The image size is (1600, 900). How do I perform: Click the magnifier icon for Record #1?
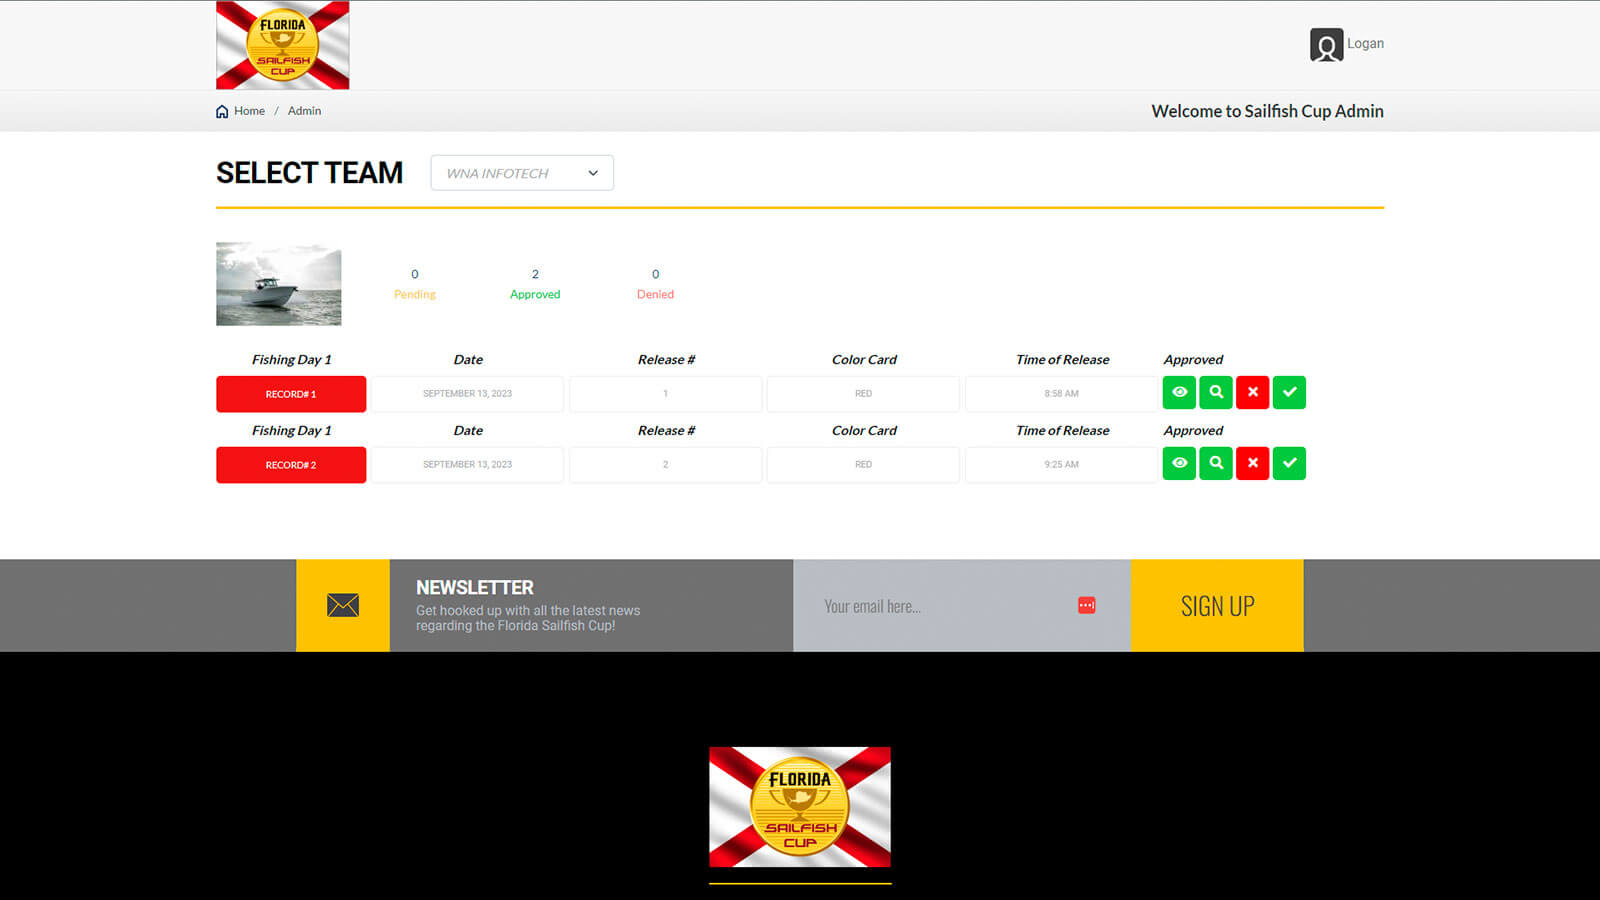tap(1216, 393)
